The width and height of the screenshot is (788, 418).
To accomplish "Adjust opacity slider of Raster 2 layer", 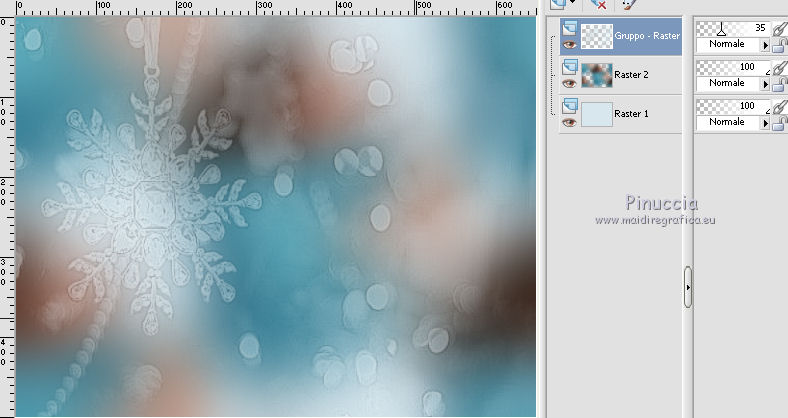I will (x=733, y=67).
